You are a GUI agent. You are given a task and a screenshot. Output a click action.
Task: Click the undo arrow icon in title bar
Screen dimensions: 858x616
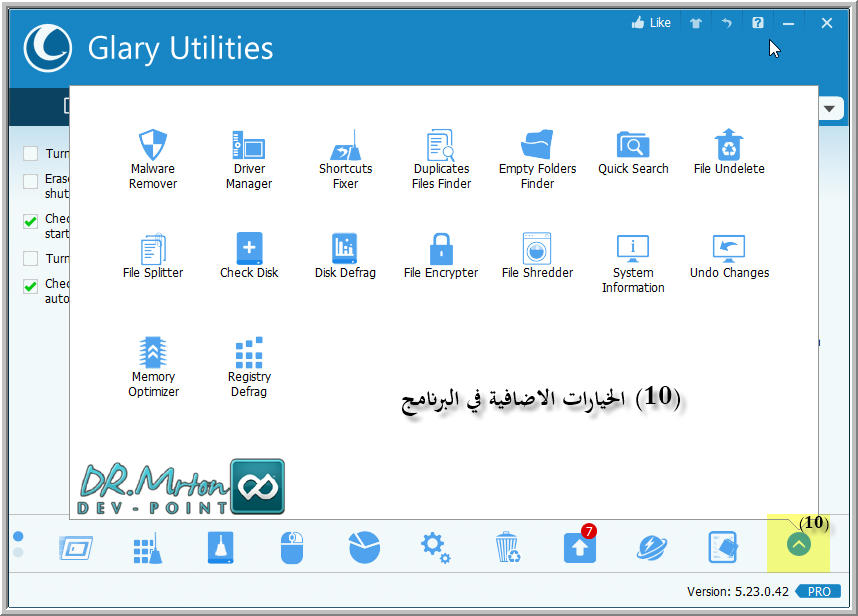click(726, 23)
